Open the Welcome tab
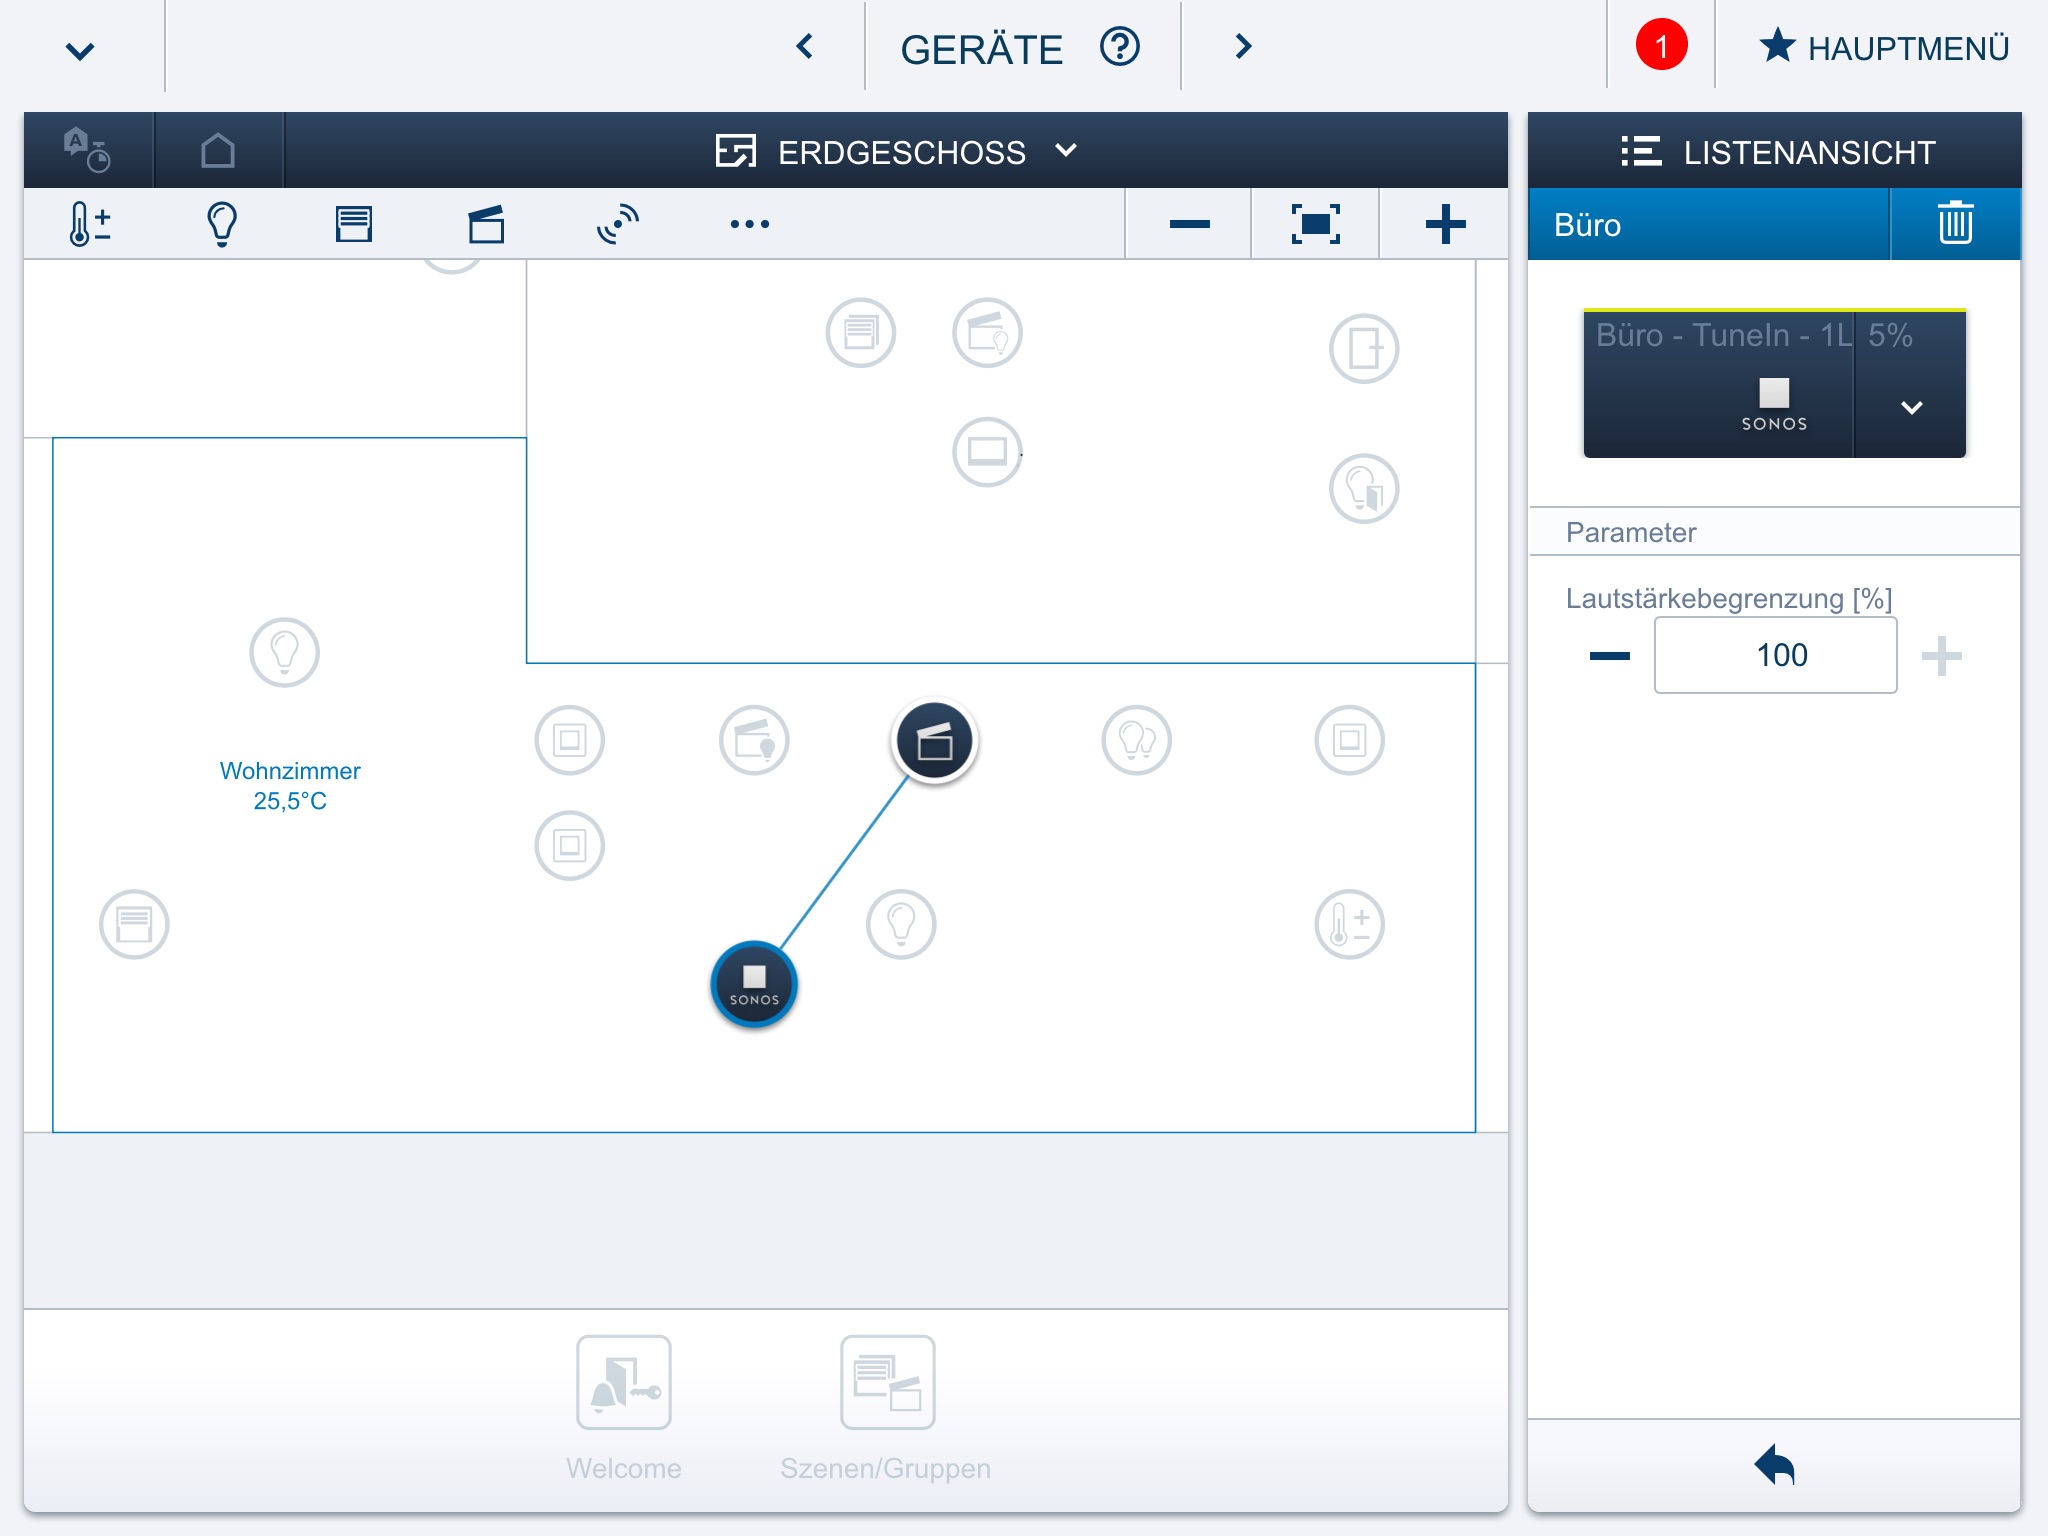The width and height of the screenshot is (2048, 1536). 624,1408
